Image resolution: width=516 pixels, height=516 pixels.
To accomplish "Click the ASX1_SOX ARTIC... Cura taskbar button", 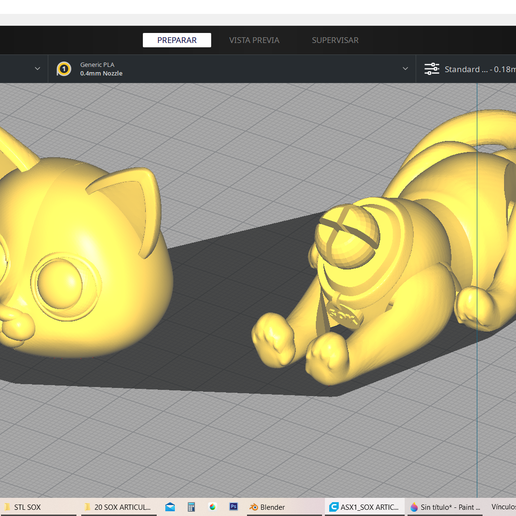I will point(365,507).
